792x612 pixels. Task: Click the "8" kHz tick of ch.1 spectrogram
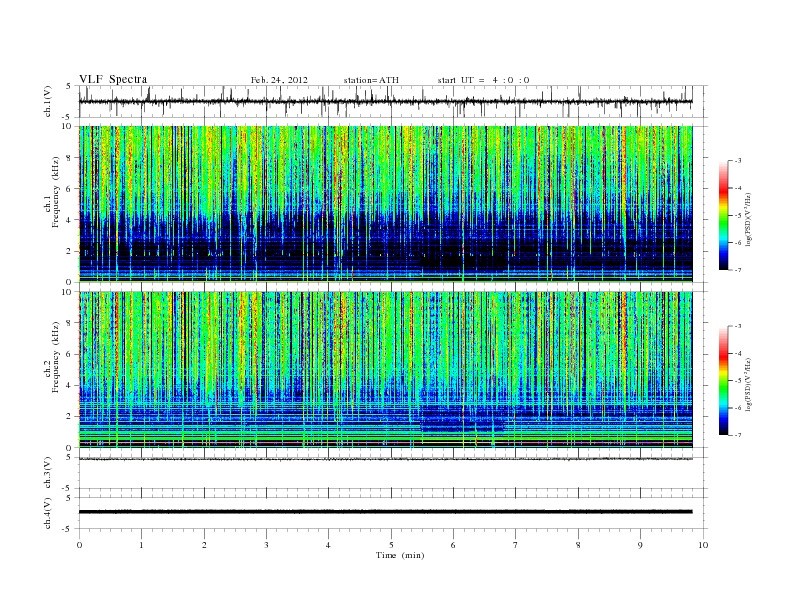coord(71,158)
